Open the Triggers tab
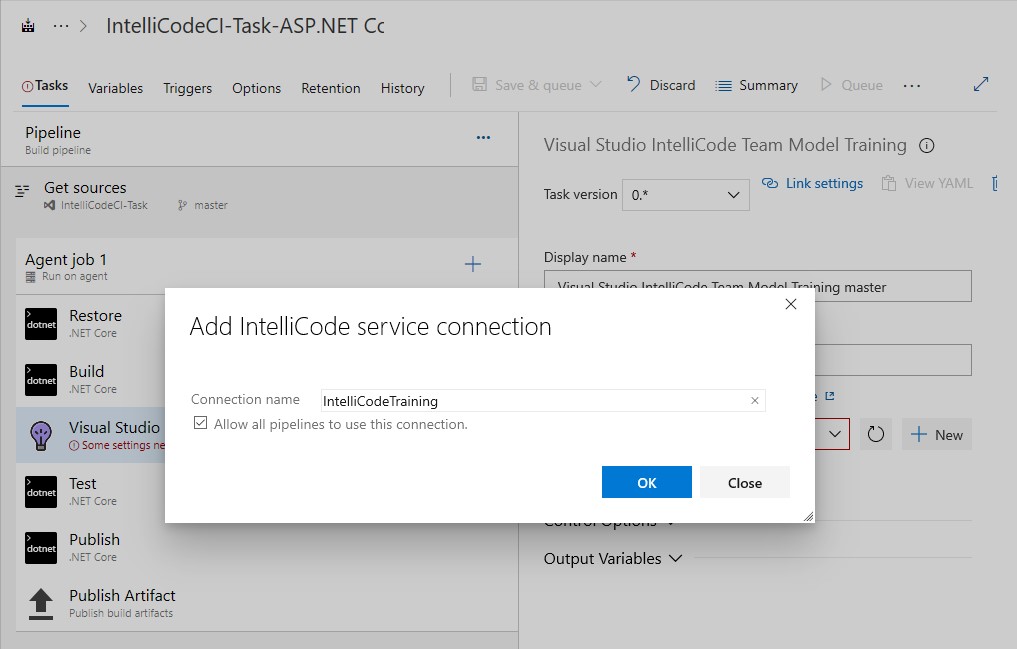Screen dimensions: 1017x649 coord(187,88)
